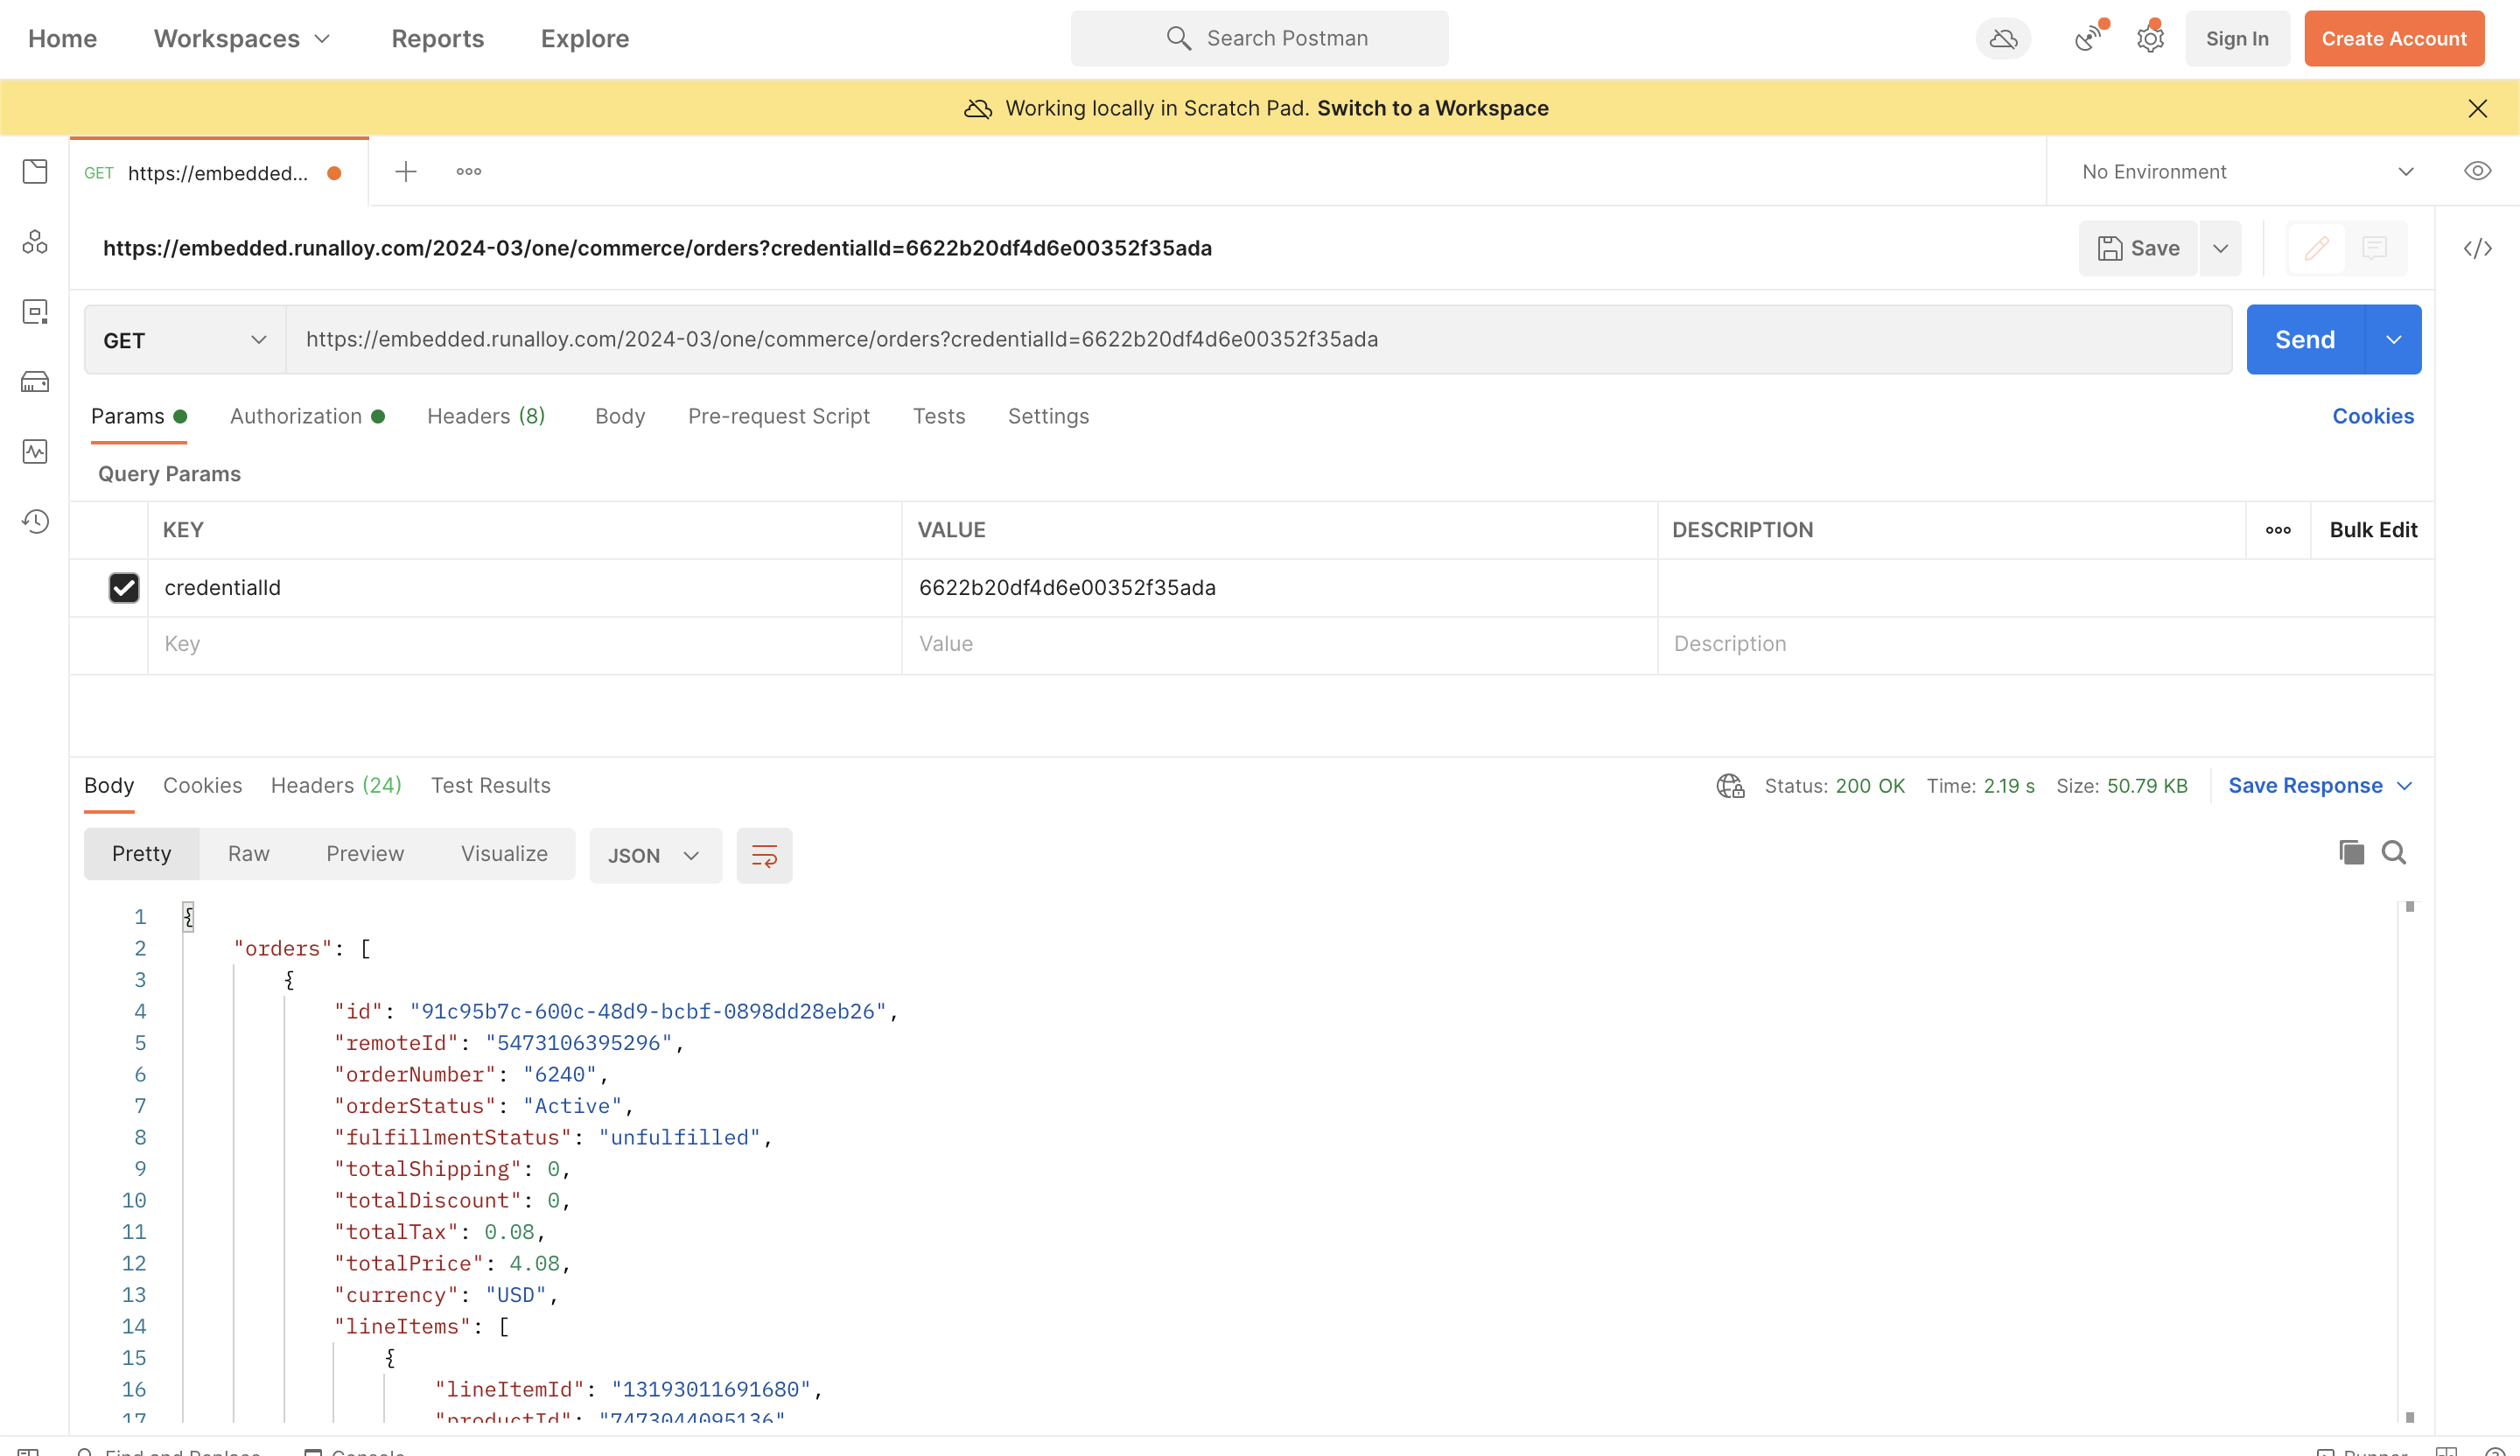This screenshot has width=2520, height=1456.
Task: Open the response Headers (24) tab
Action: click(336, 786)
